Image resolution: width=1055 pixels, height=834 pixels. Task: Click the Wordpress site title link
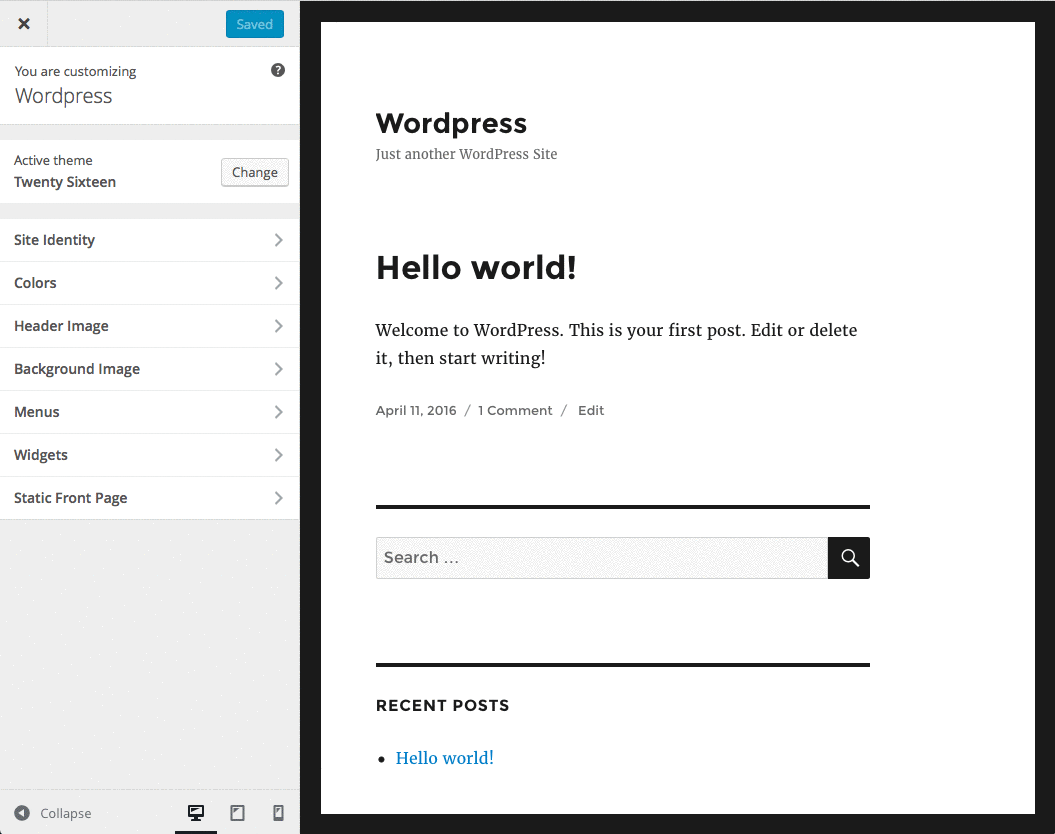(x=451, y=123)
